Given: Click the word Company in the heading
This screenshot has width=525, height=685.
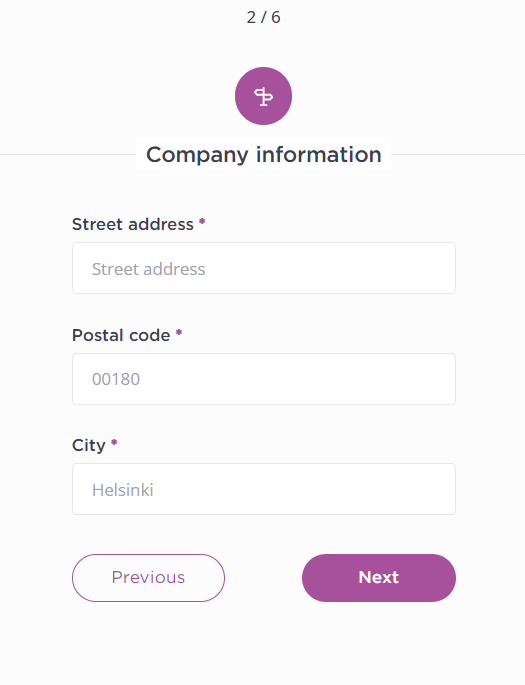Looking at the screenshot, I should point(197,155).
